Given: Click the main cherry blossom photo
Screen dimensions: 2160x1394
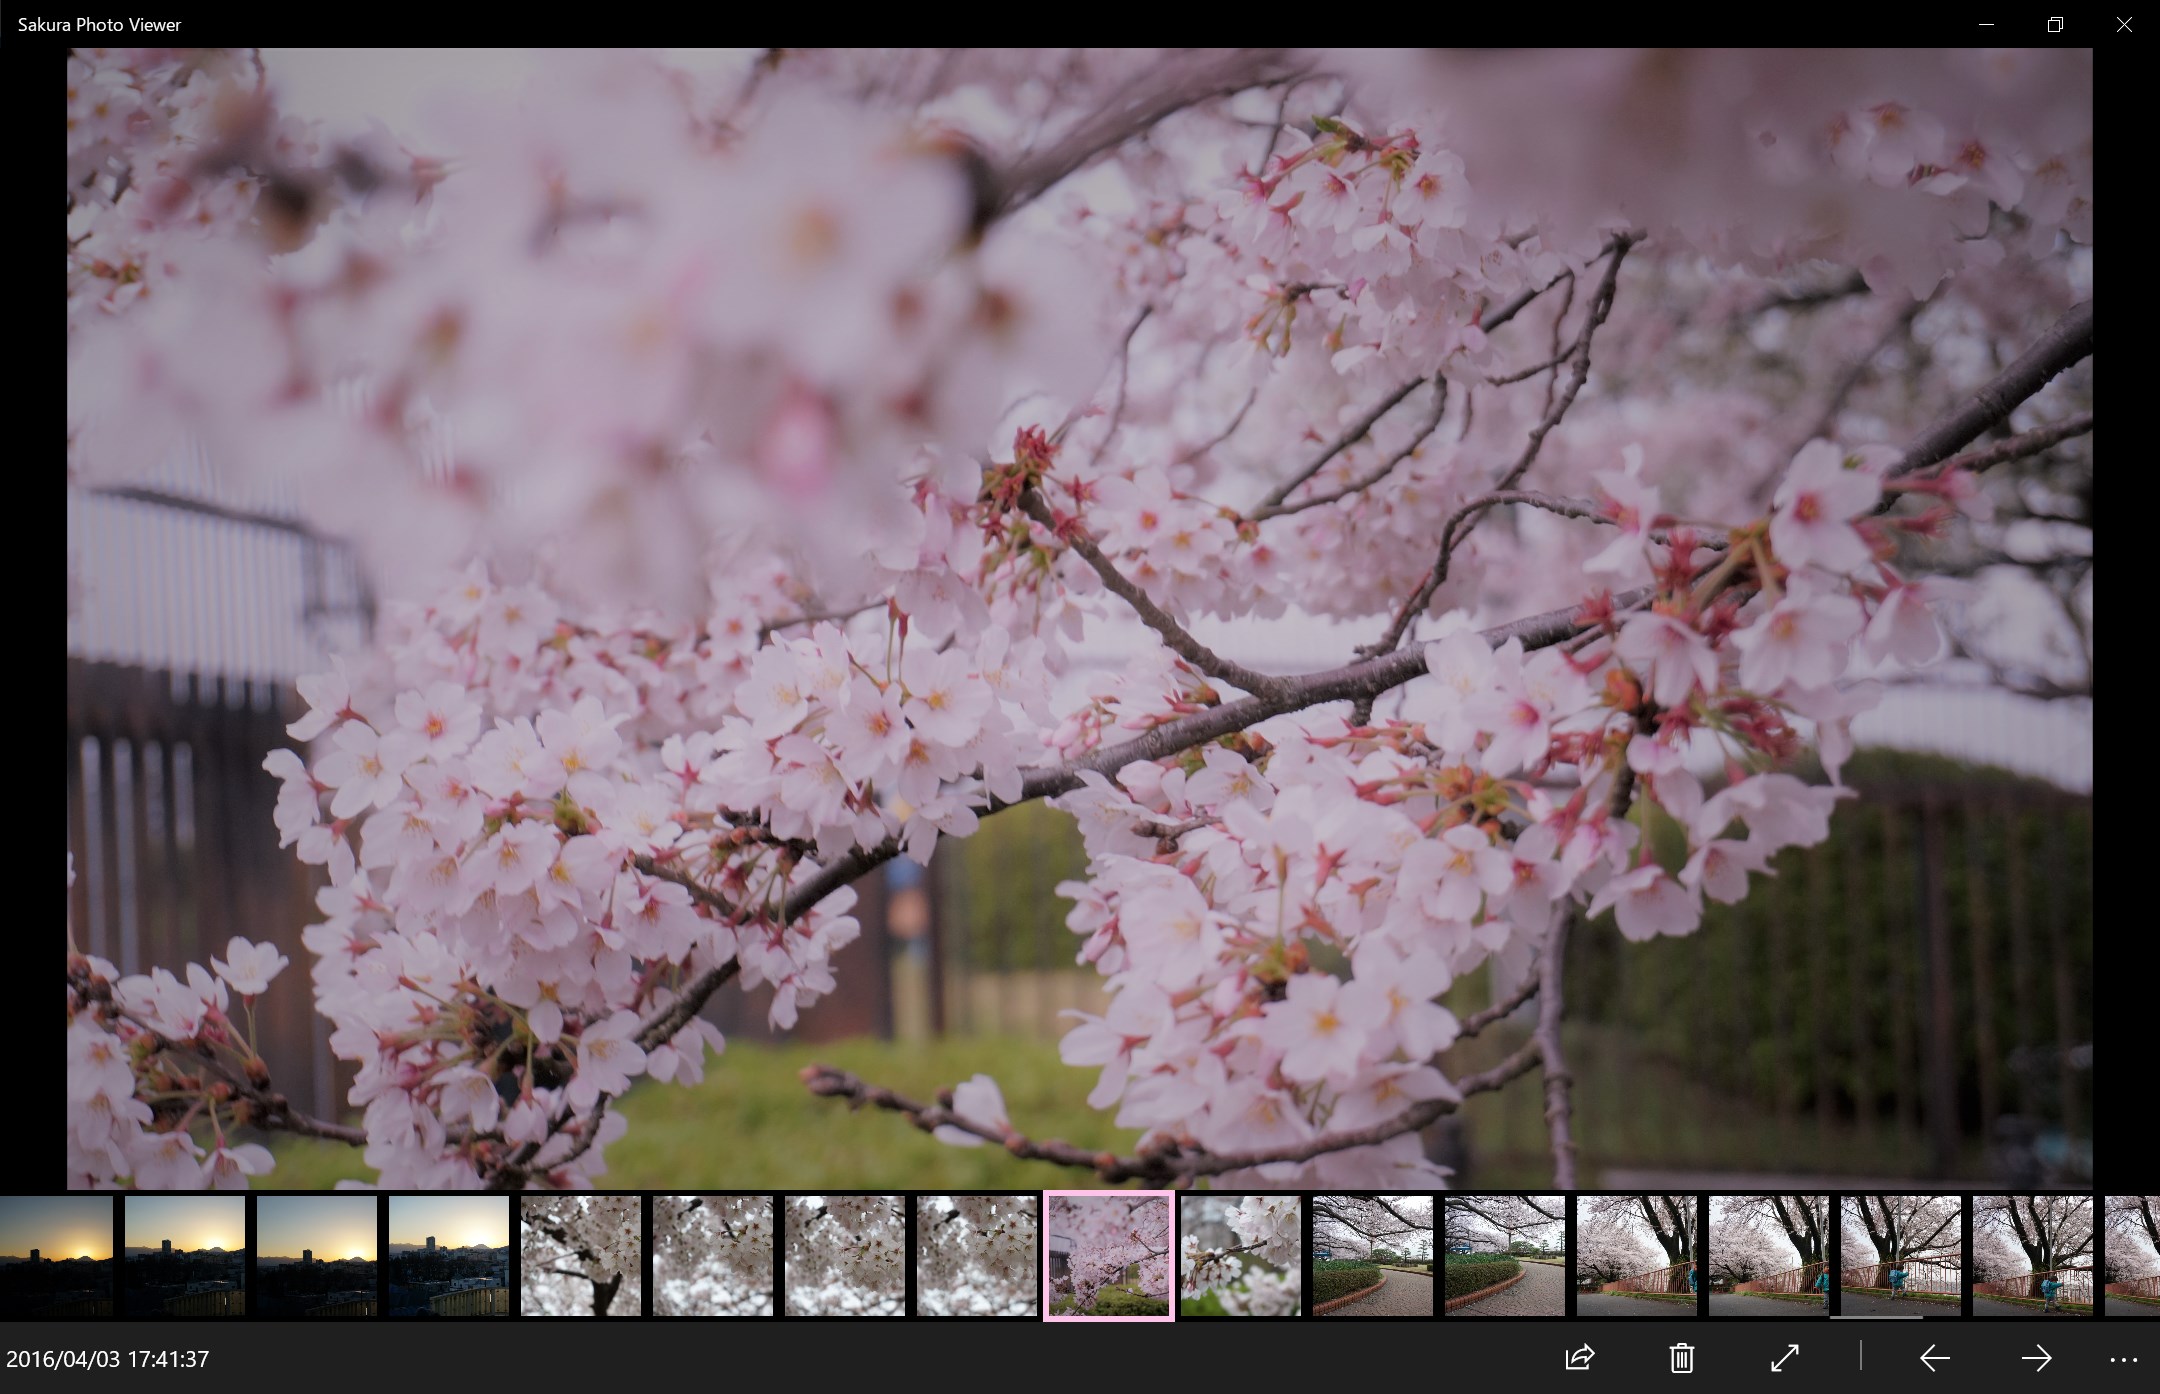Looking at the screenshot, I should pyautogui.click(x=1080, y=618).
